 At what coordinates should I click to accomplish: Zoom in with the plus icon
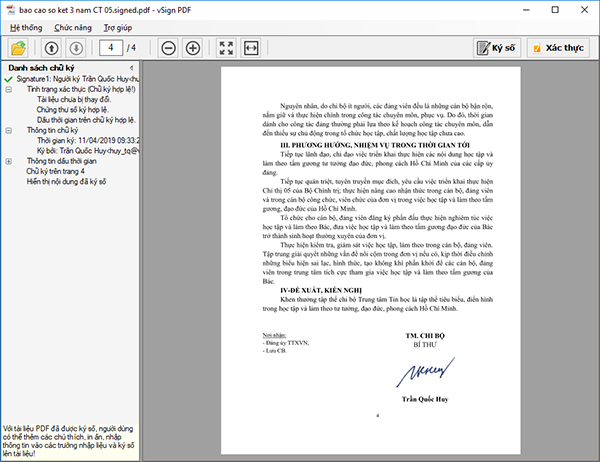[x=193, y=48]
